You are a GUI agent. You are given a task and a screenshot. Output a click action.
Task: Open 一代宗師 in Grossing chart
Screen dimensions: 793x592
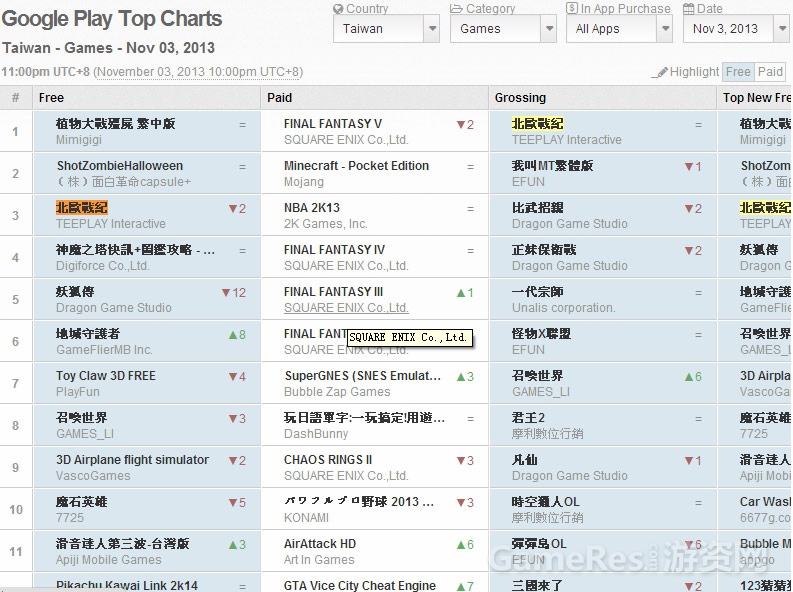(x=537, y=292)
